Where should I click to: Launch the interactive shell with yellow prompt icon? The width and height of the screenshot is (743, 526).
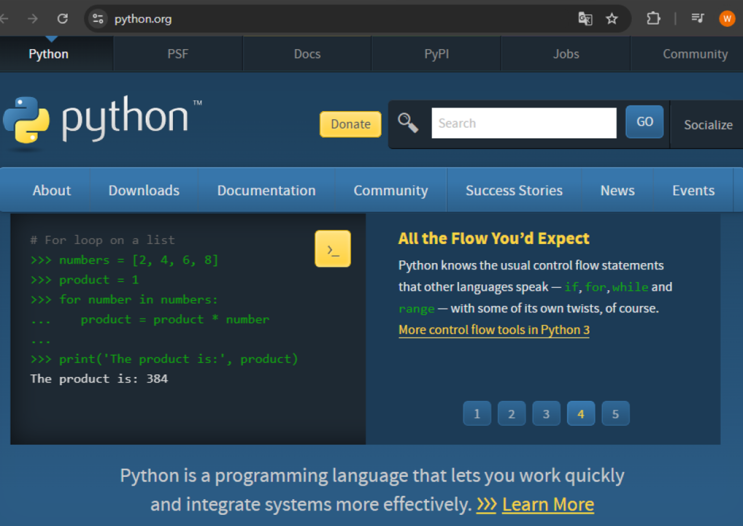point(332,249)
